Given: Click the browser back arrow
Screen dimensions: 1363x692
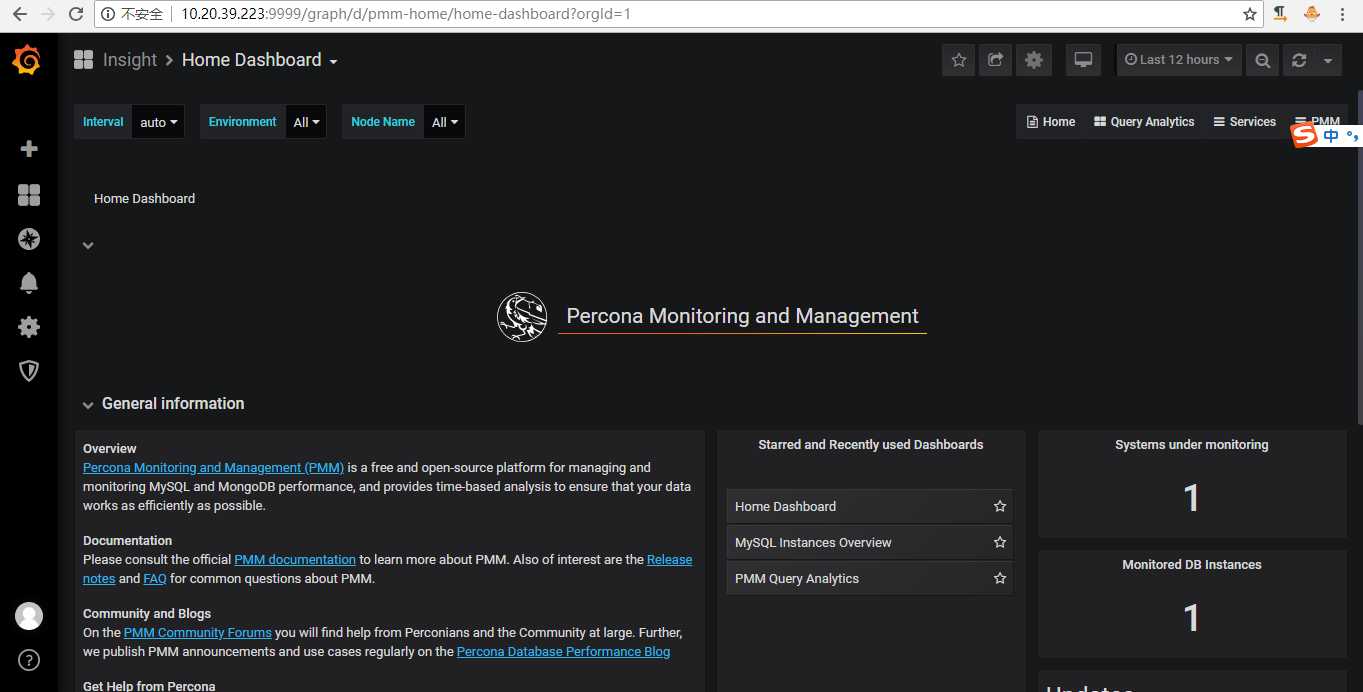Looking at the screenshot, I should point(19,14).
